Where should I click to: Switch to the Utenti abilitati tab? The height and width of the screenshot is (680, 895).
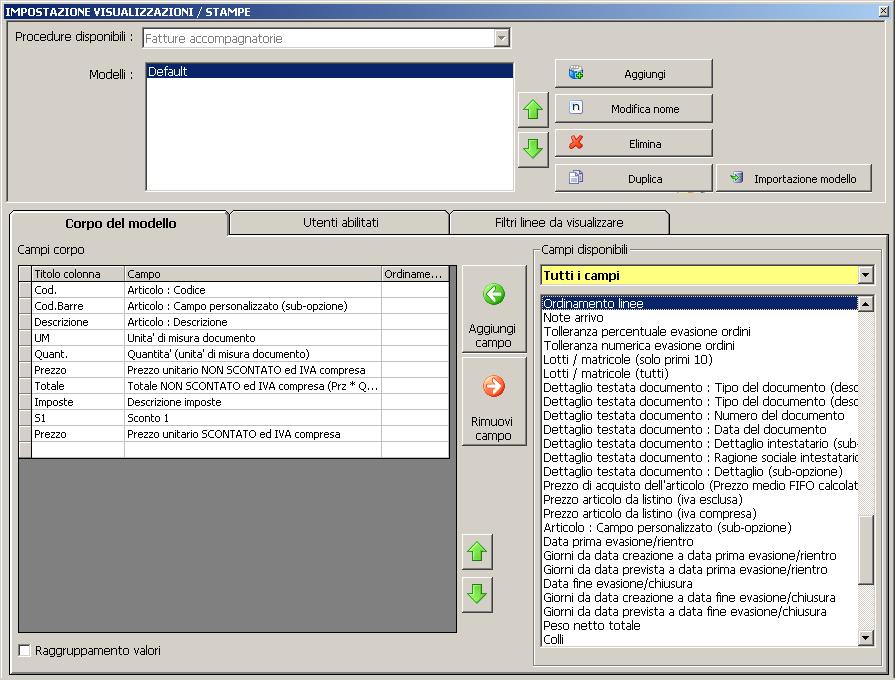[340, 222]
